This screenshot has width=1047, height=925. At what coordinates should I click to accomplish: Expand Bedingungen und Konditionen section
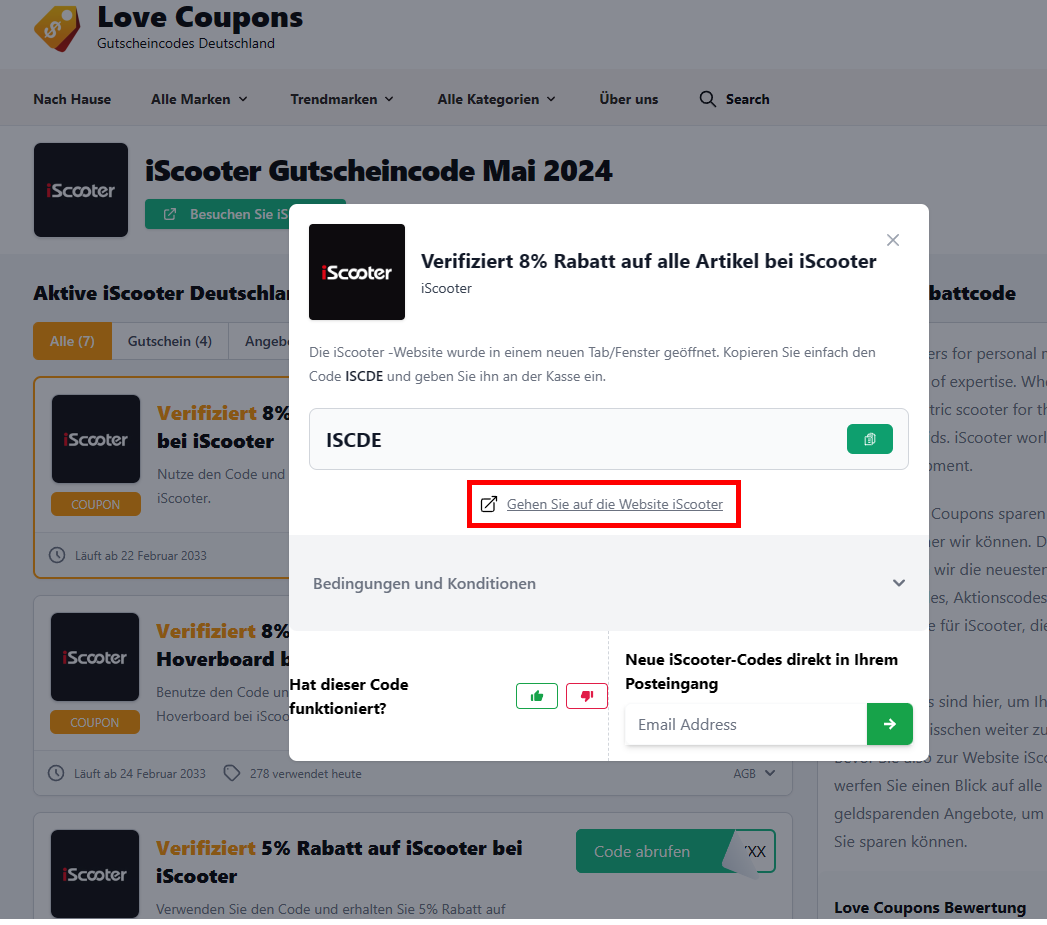pos(609,583)
